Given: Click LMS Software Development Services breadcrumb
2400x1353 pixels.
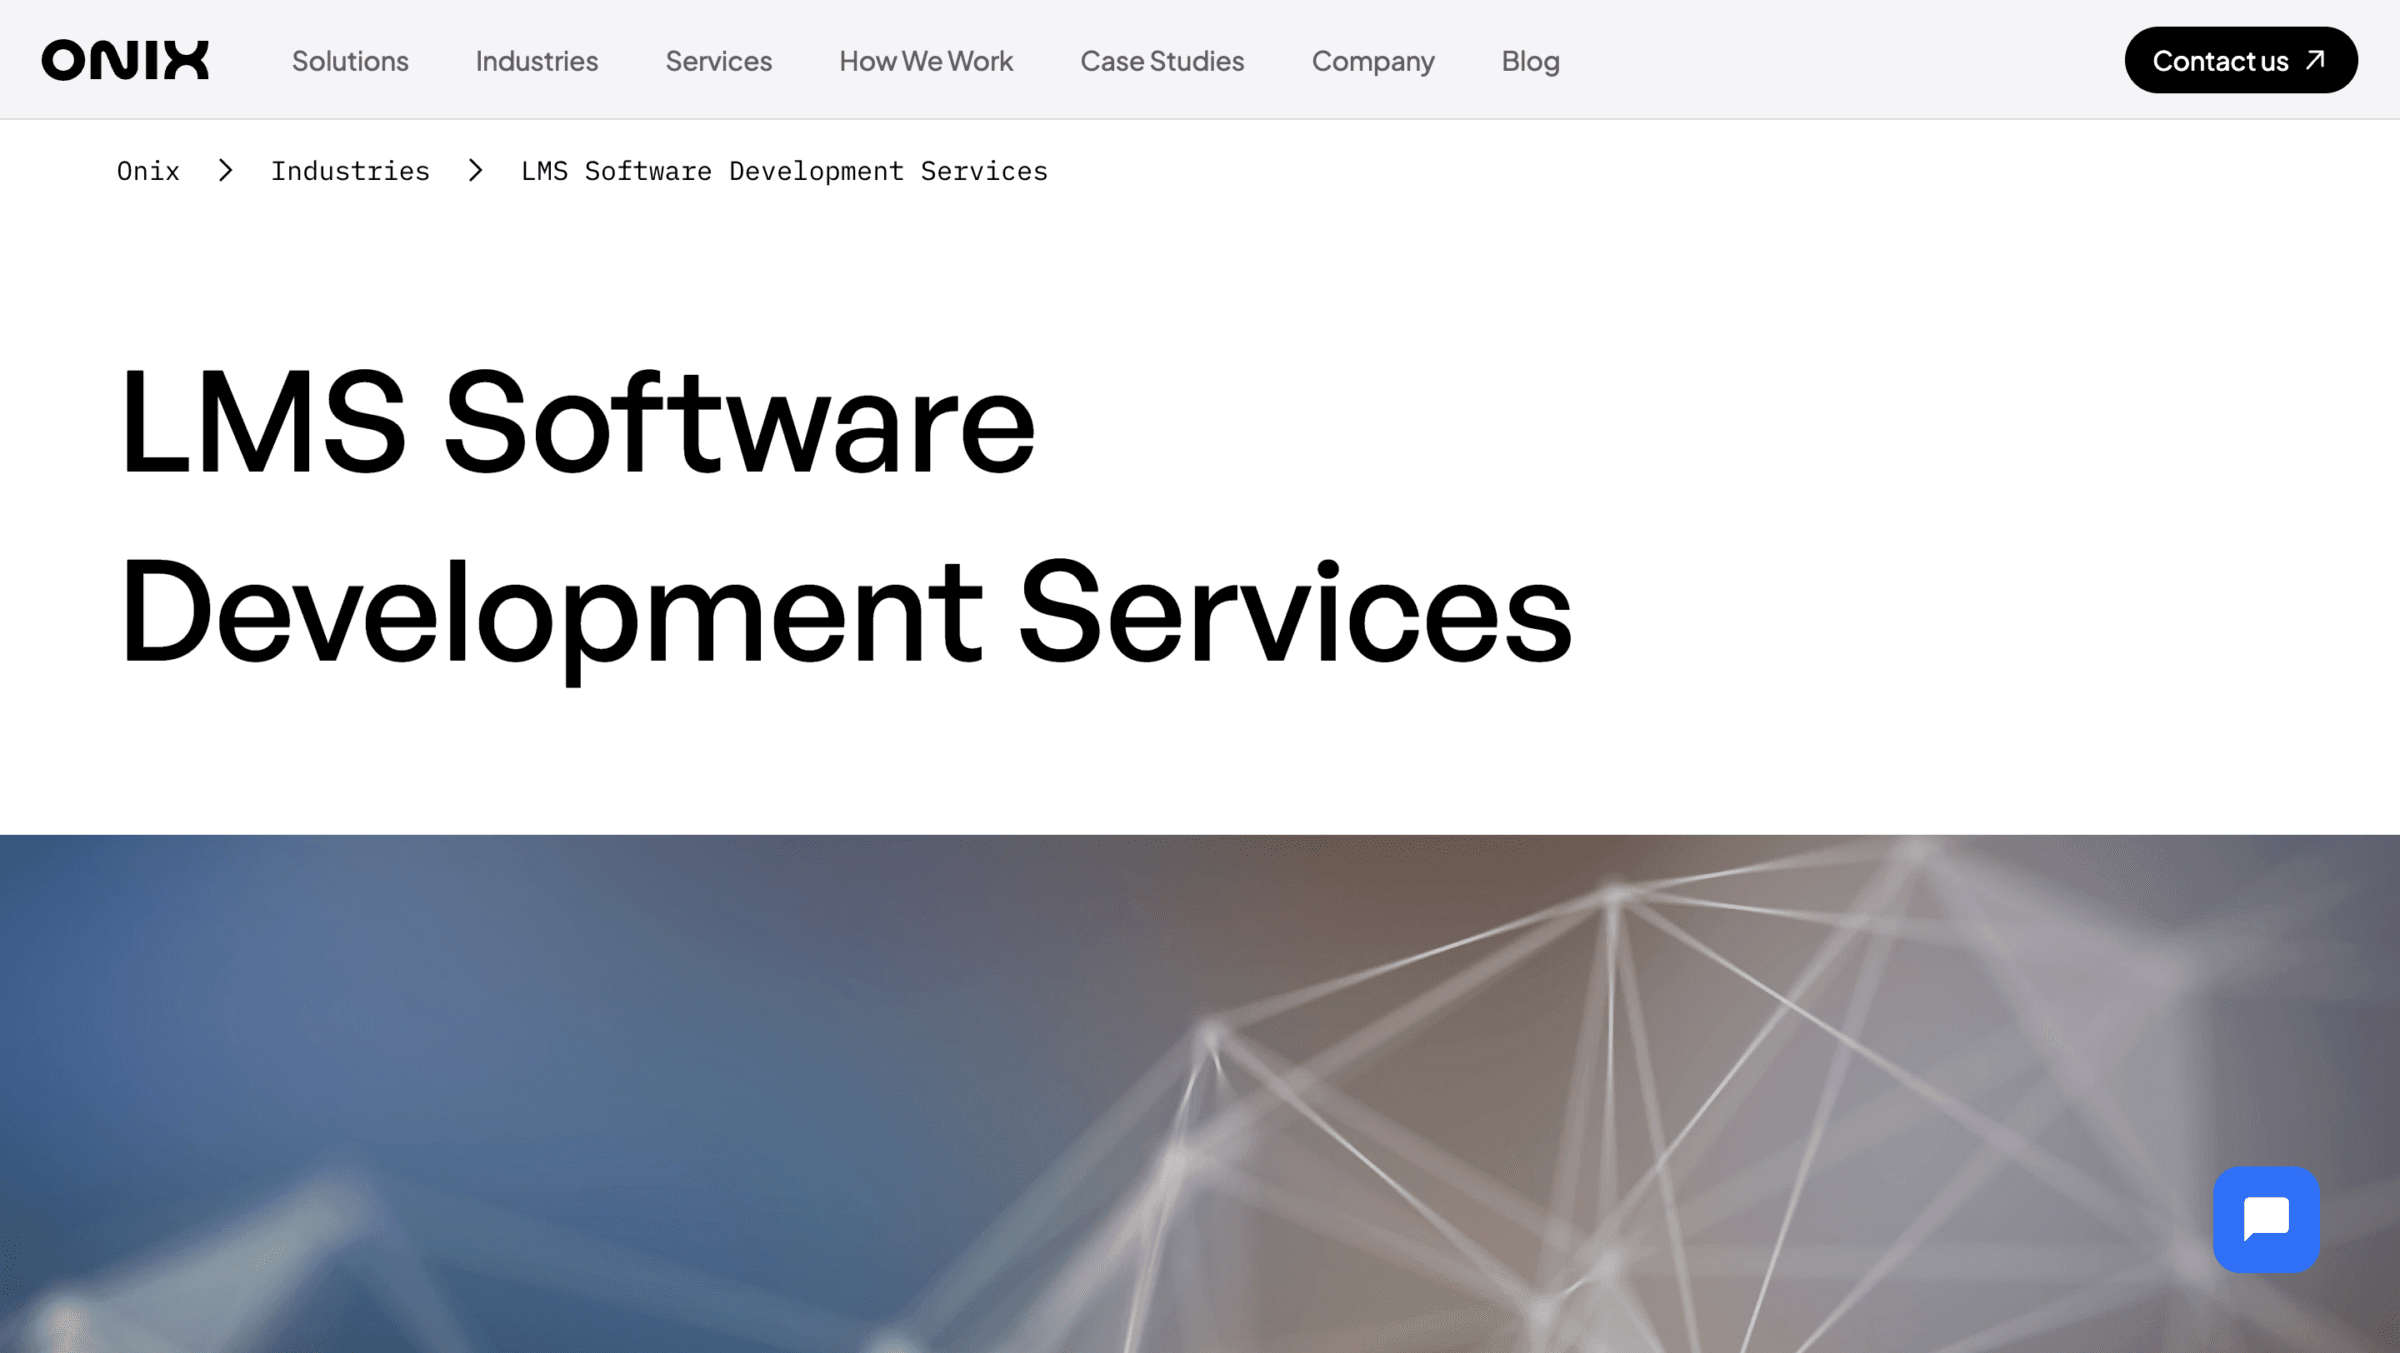Looking at the screenshot, I should coord(784,171).
